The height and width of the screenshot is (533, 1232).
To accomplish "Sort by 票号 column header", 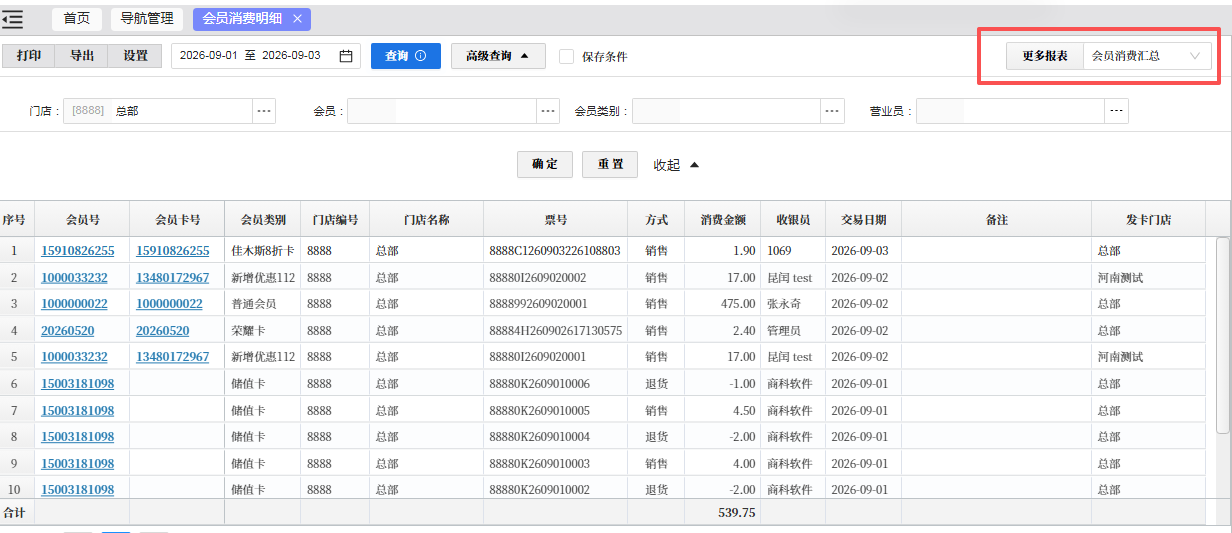I will pos(556,219).
